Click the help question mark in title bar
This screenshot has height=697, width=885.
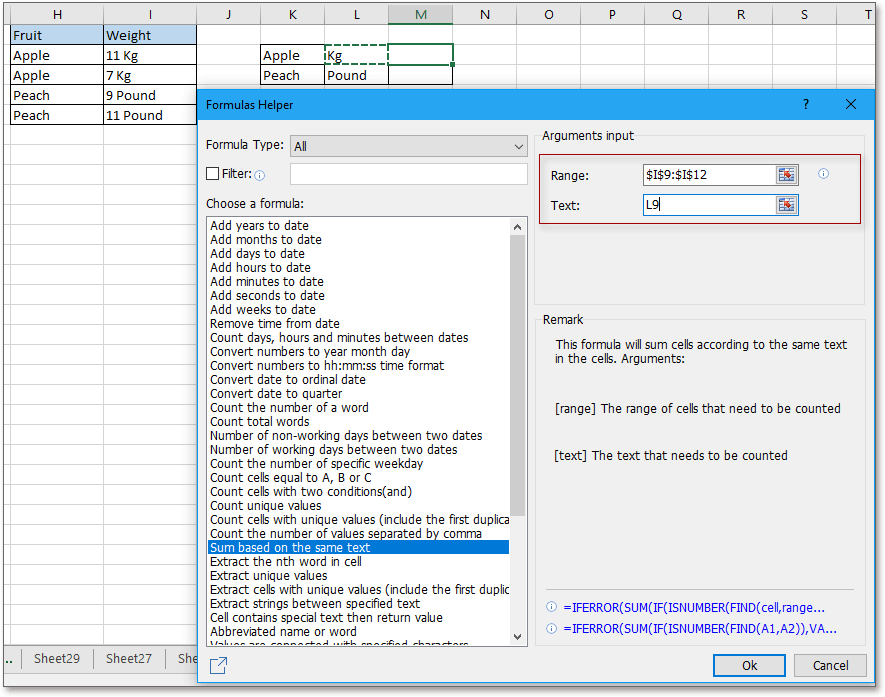(x=806, y=105)
